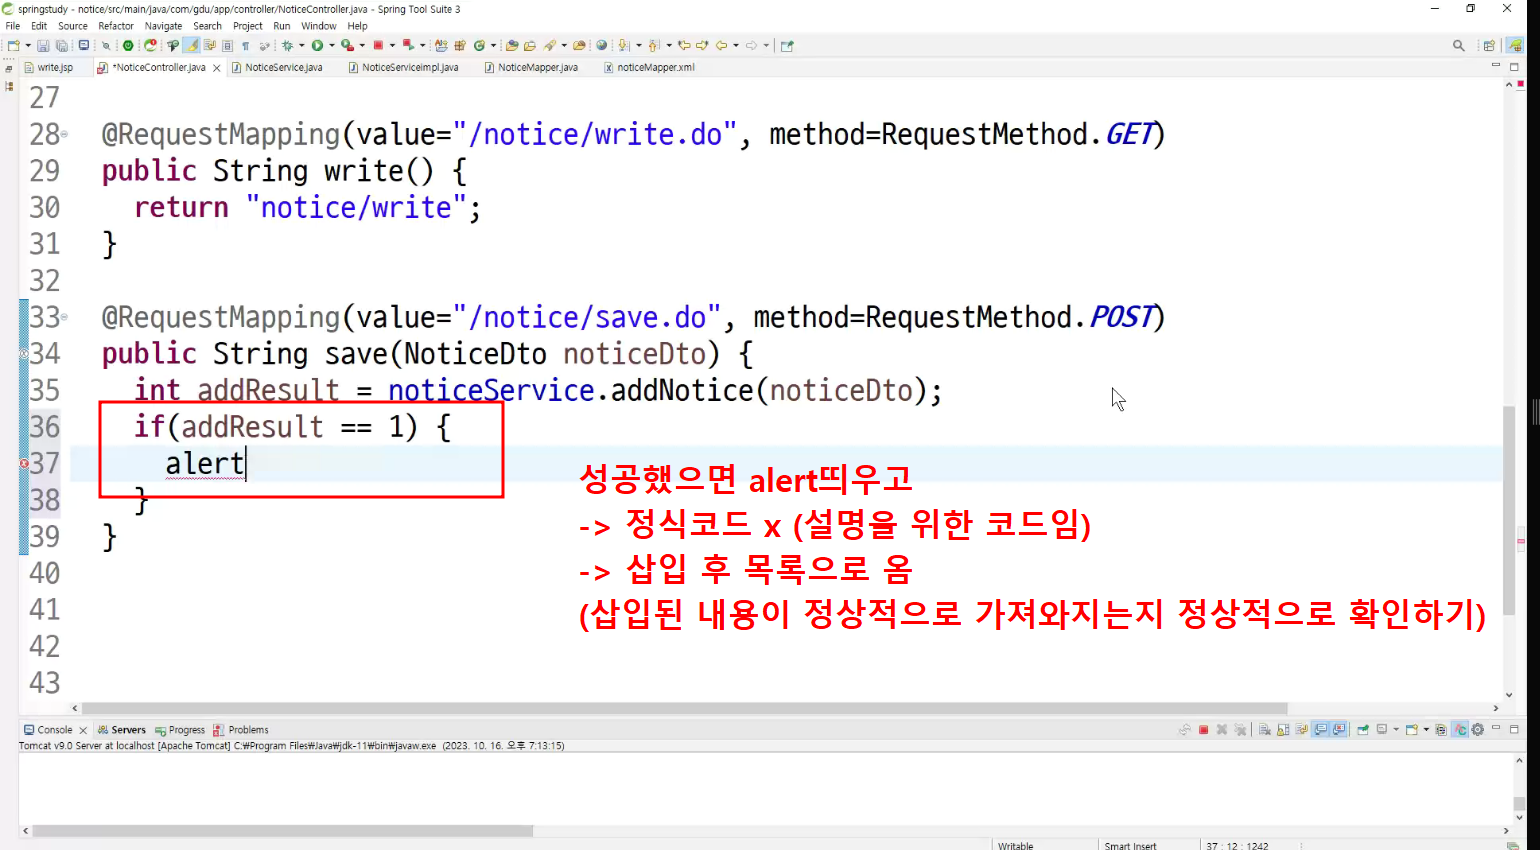Collapse the fold marker on line 28
Screen dimensions: 1540x850
[65, 134]
